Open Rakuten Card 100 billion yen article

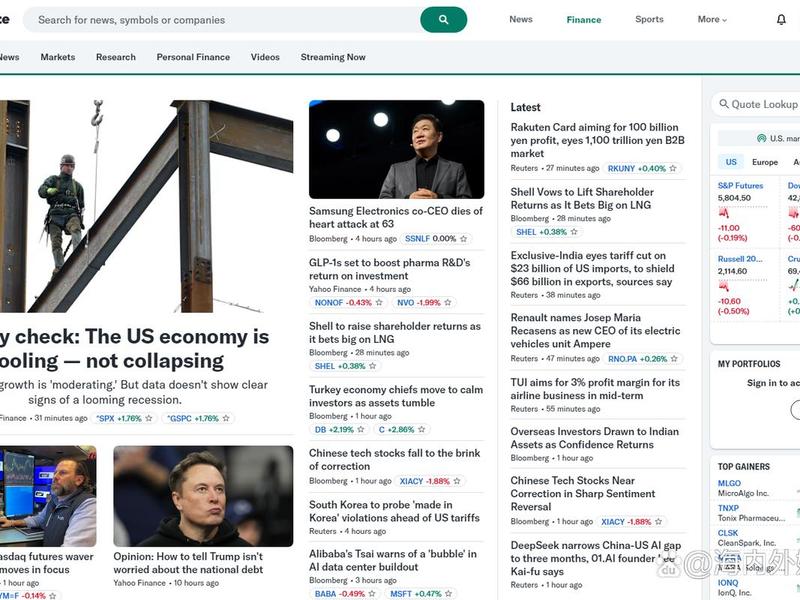[597, 140]
